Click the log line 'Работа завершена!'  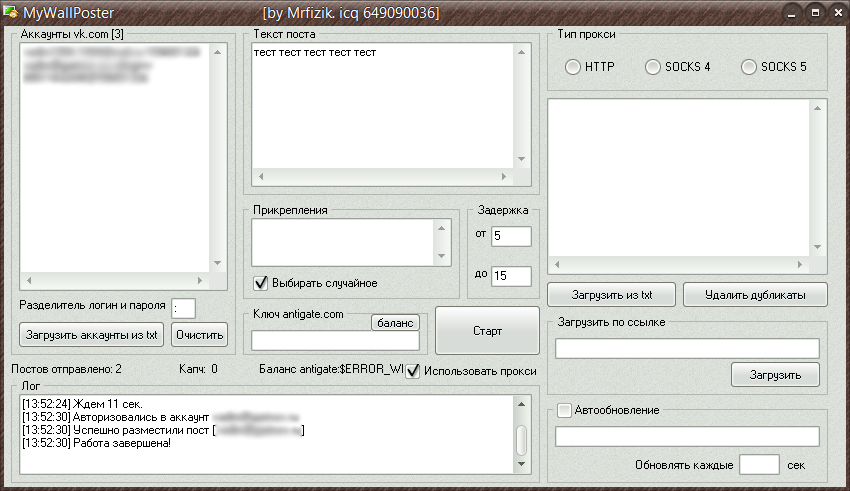point(96,443)
